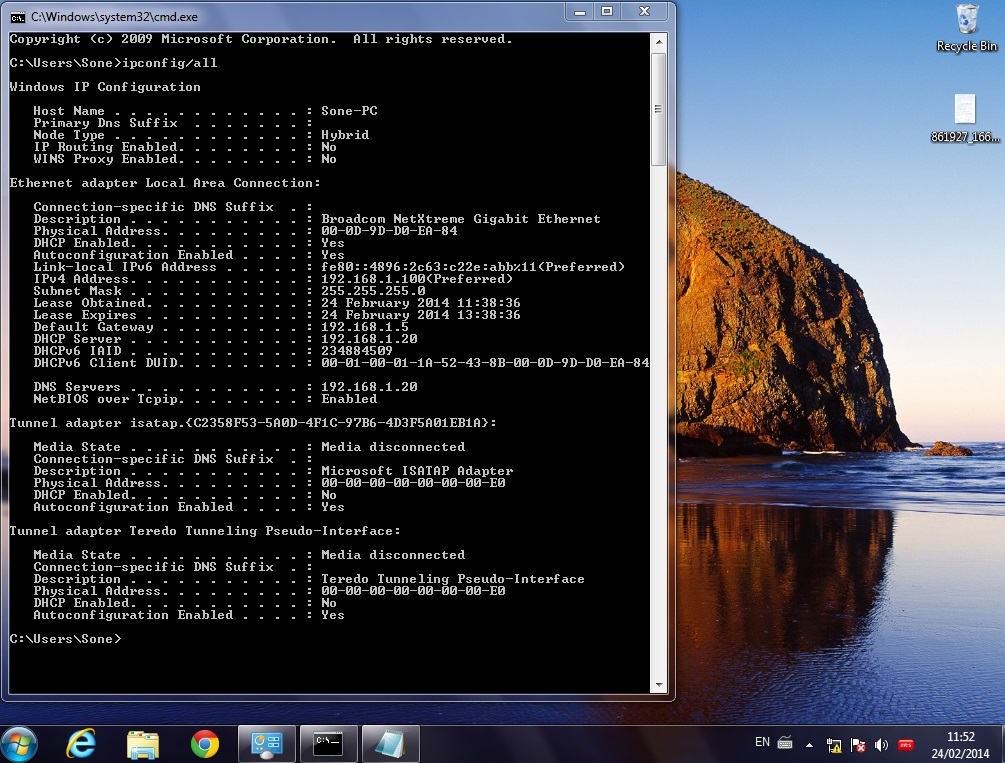Open the notepad-style taskbar application
This screenshot has height=763, width=1005.
(389, 743)
